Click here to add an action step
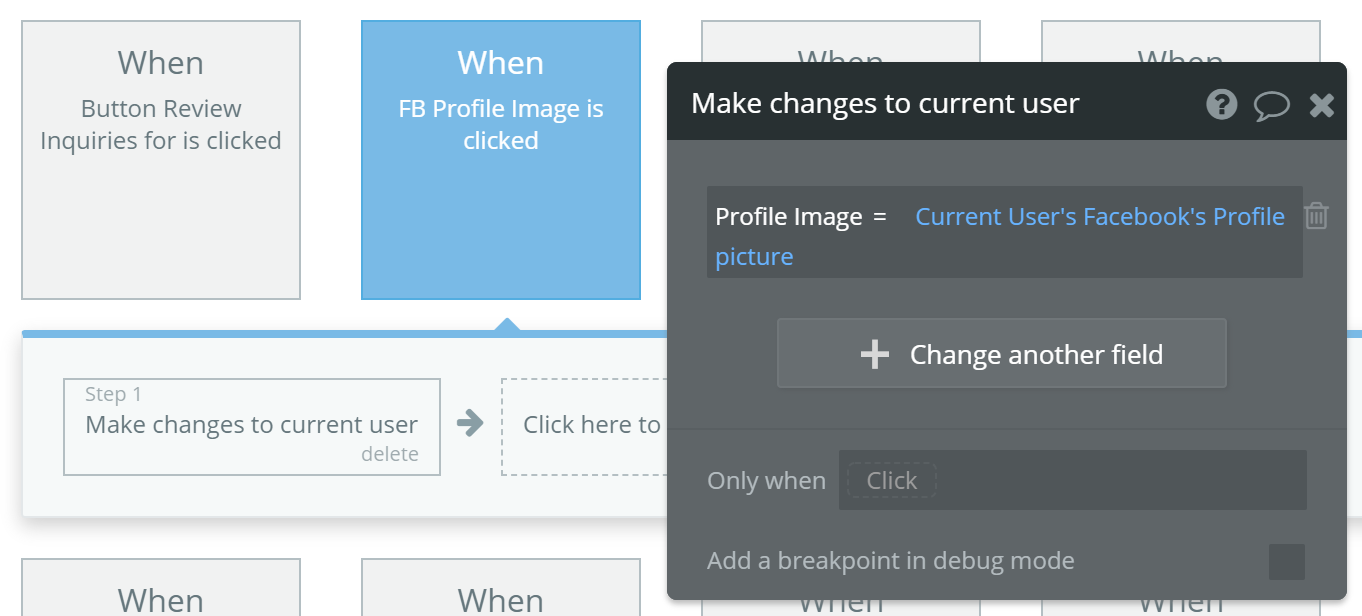The width and height of the screenshot is (1362, 616). pos(584,426)
